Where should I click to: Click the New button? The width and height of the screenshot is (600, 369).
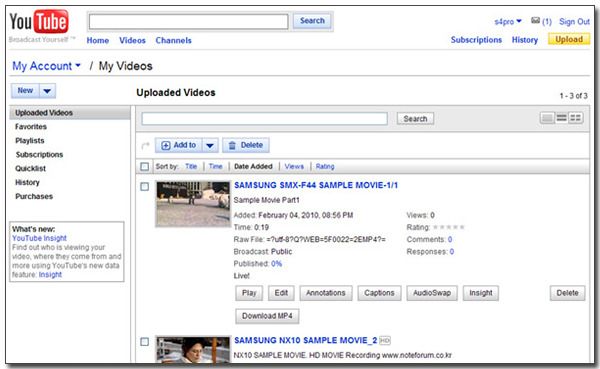(25, 91)
